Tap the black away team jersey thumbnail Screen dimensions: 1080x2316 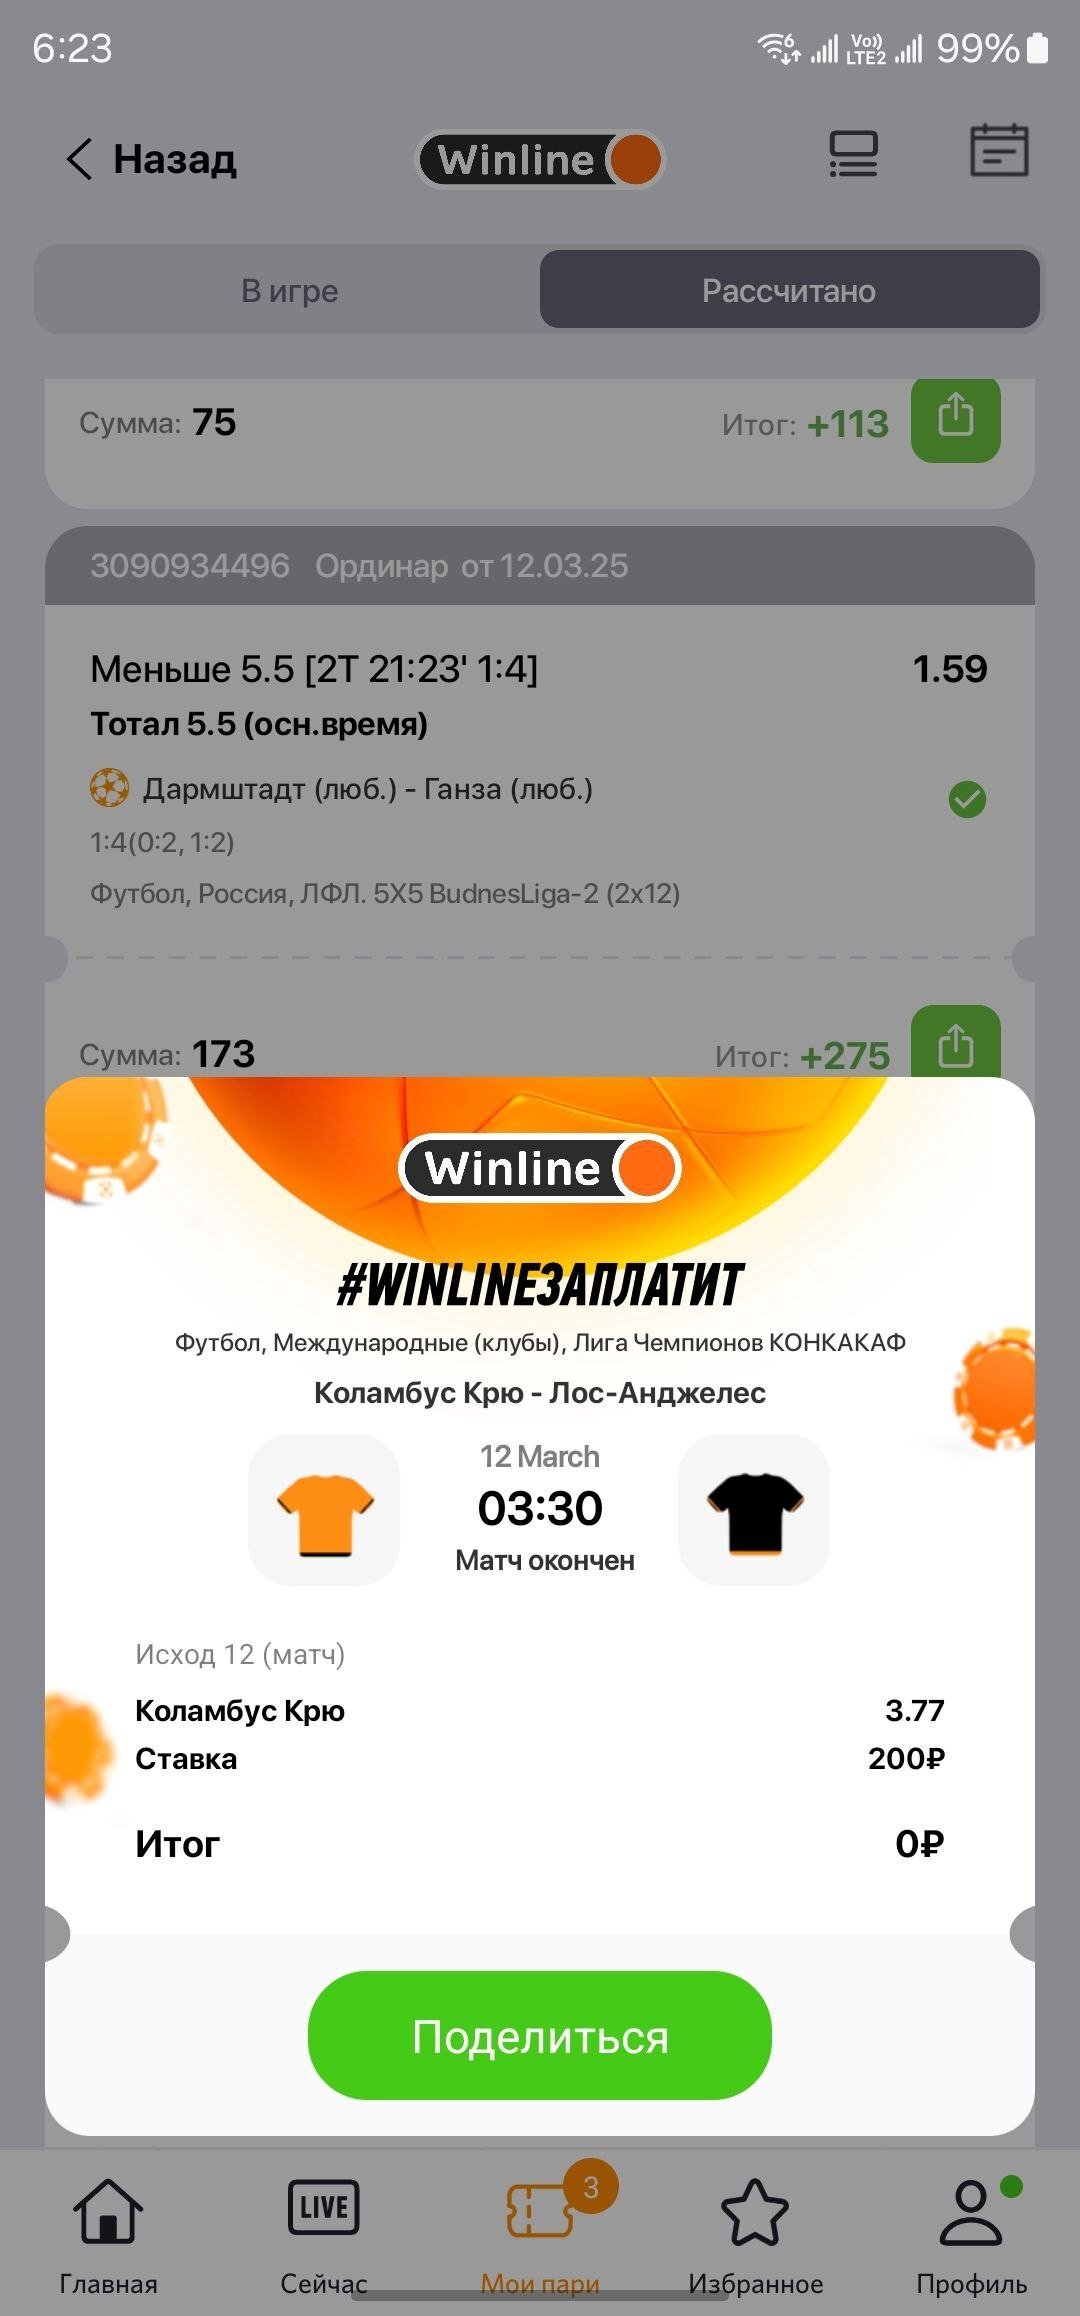click(x=754, y=1510)
